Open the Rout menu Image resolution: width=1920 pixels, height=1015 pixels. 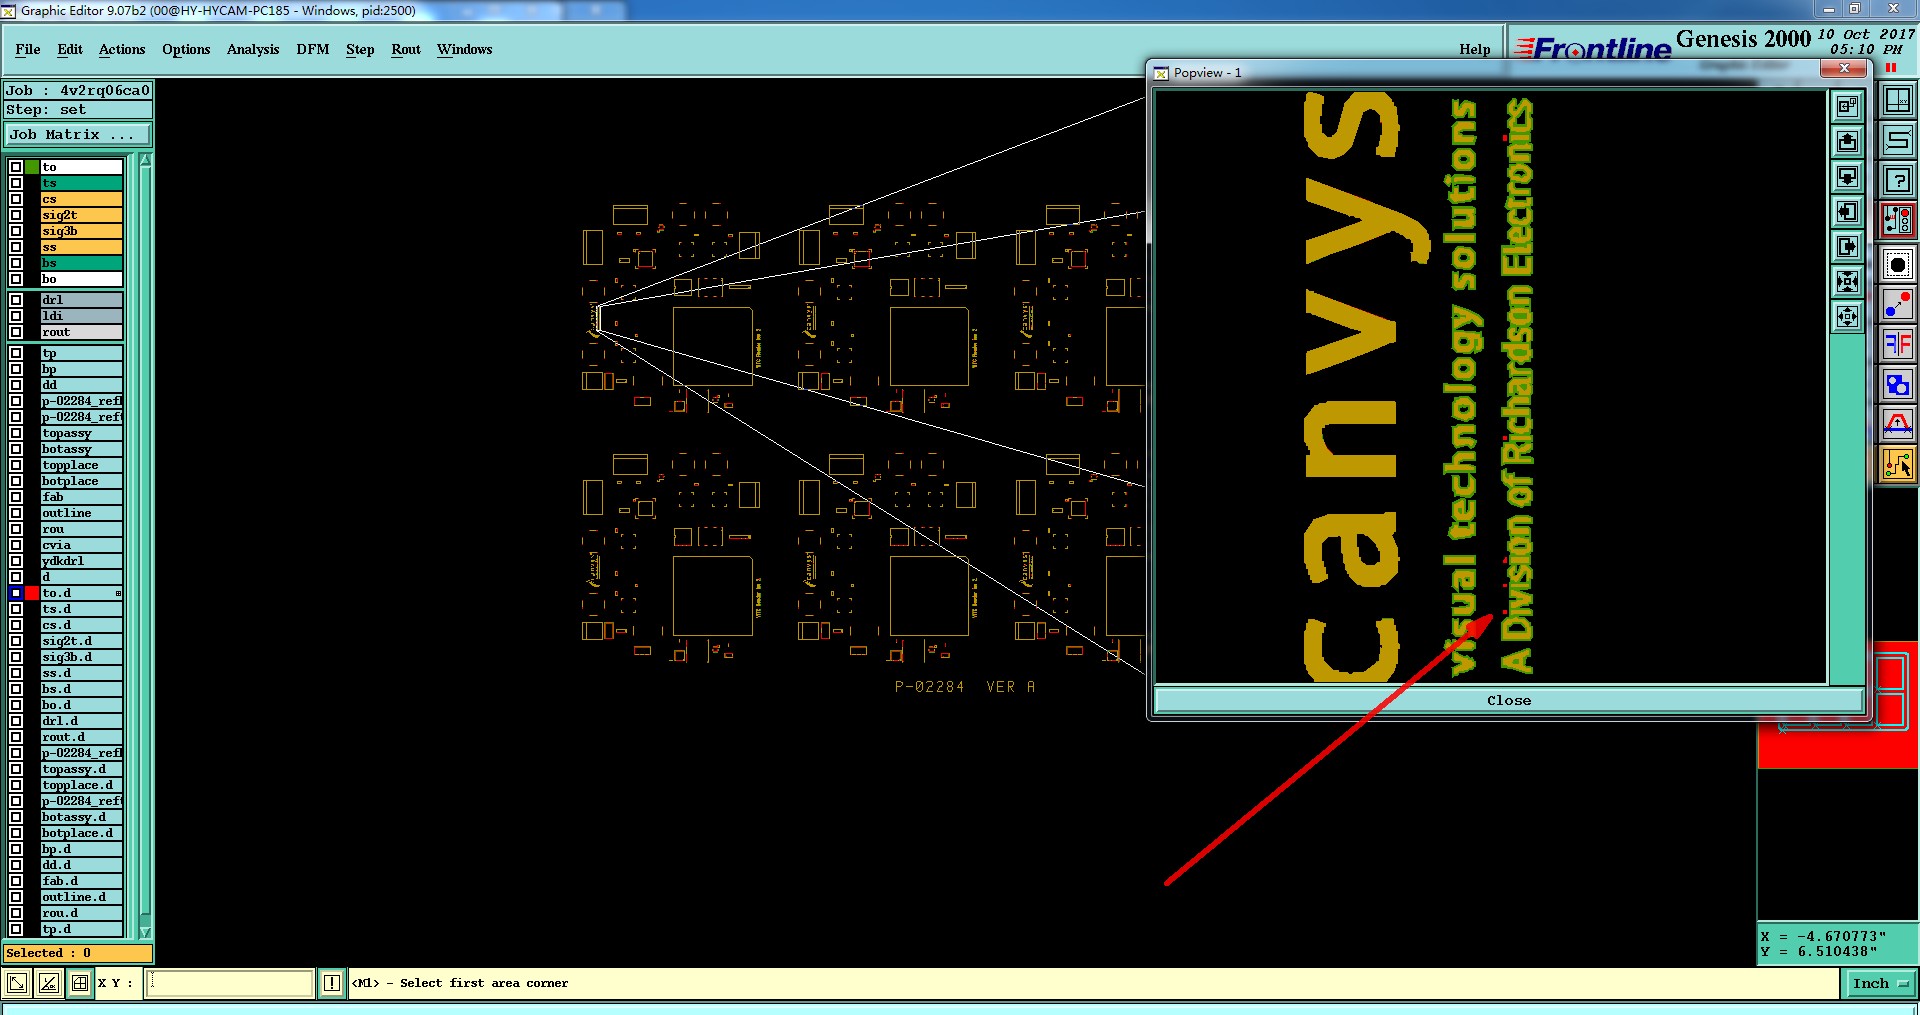coord(406,49)
